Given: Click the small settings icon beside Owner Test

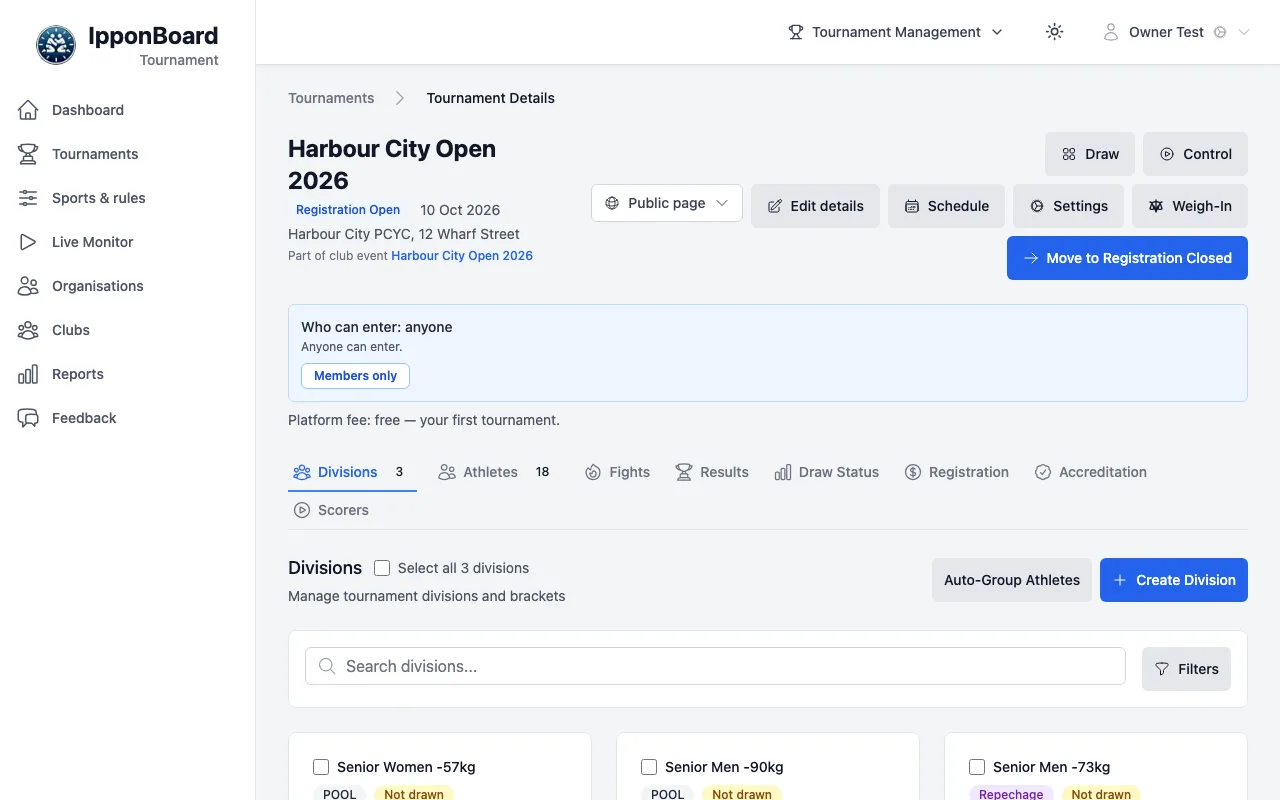Looking at the screenshot, I should coord(1220,32).
